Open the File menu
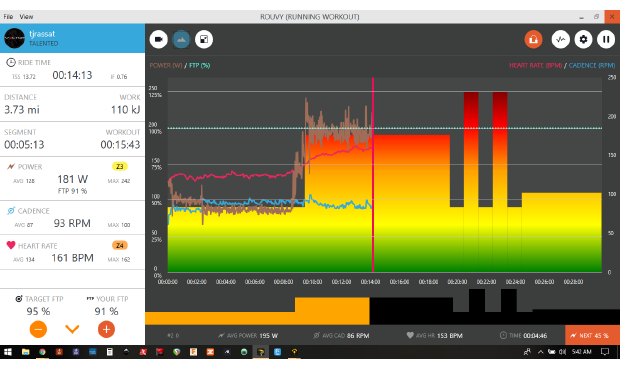 (x=8, y=17)
